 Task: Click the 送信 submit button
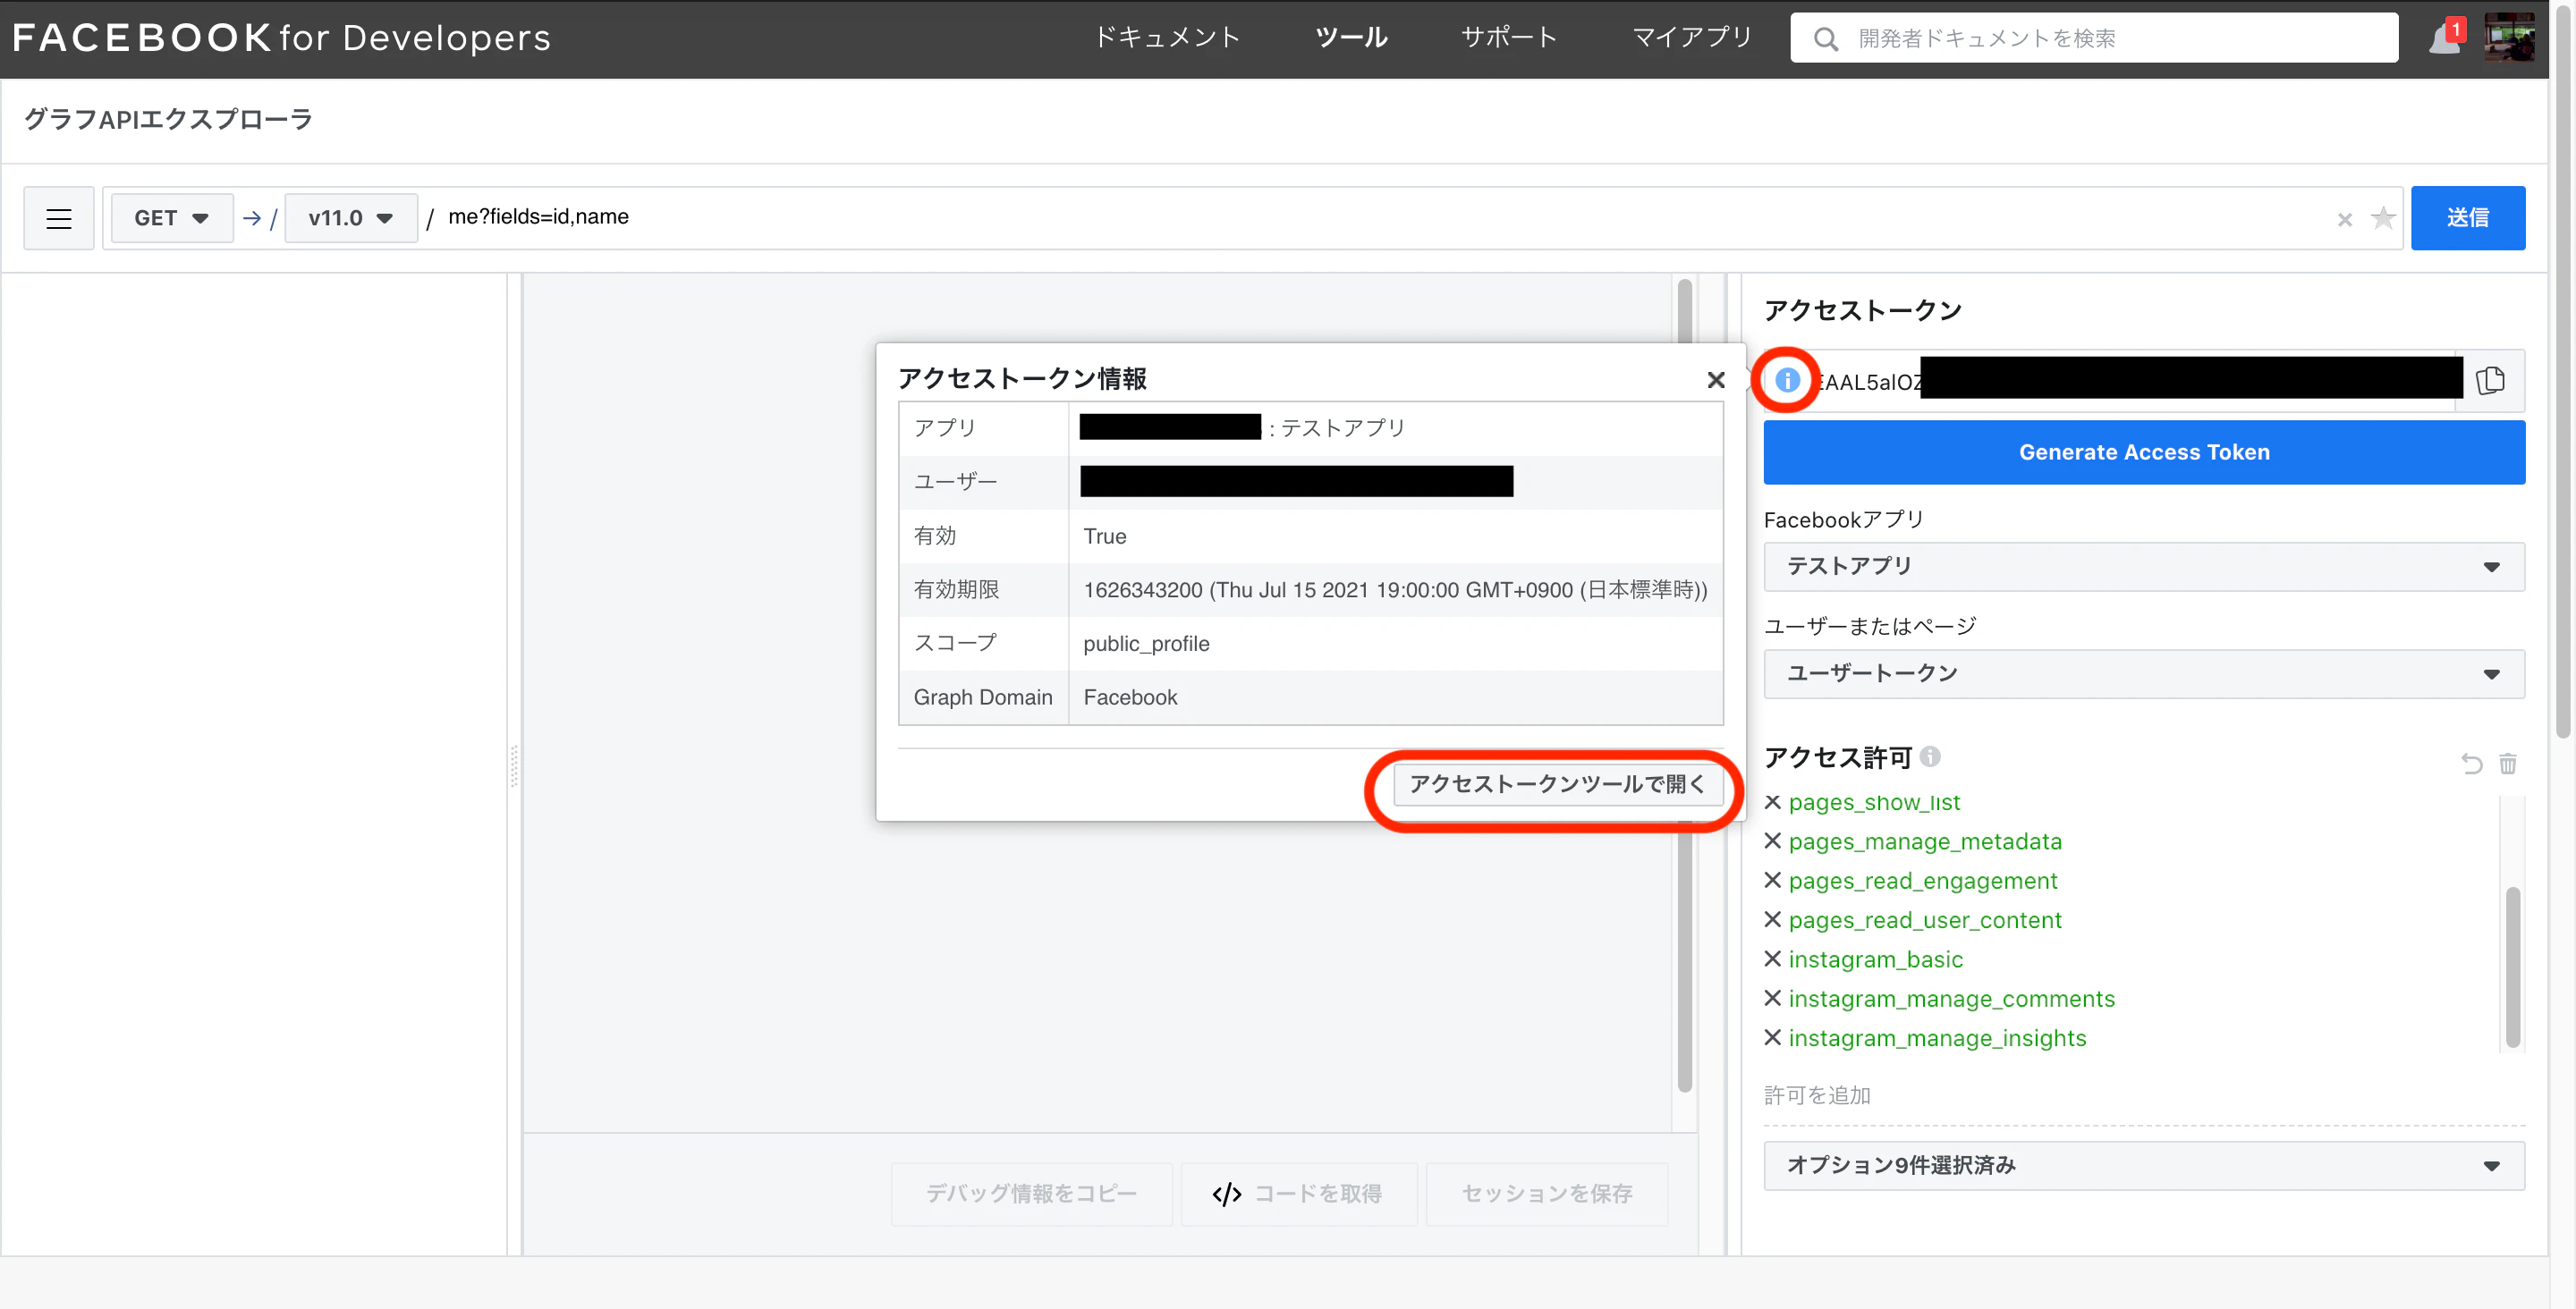pos(2467,218)
